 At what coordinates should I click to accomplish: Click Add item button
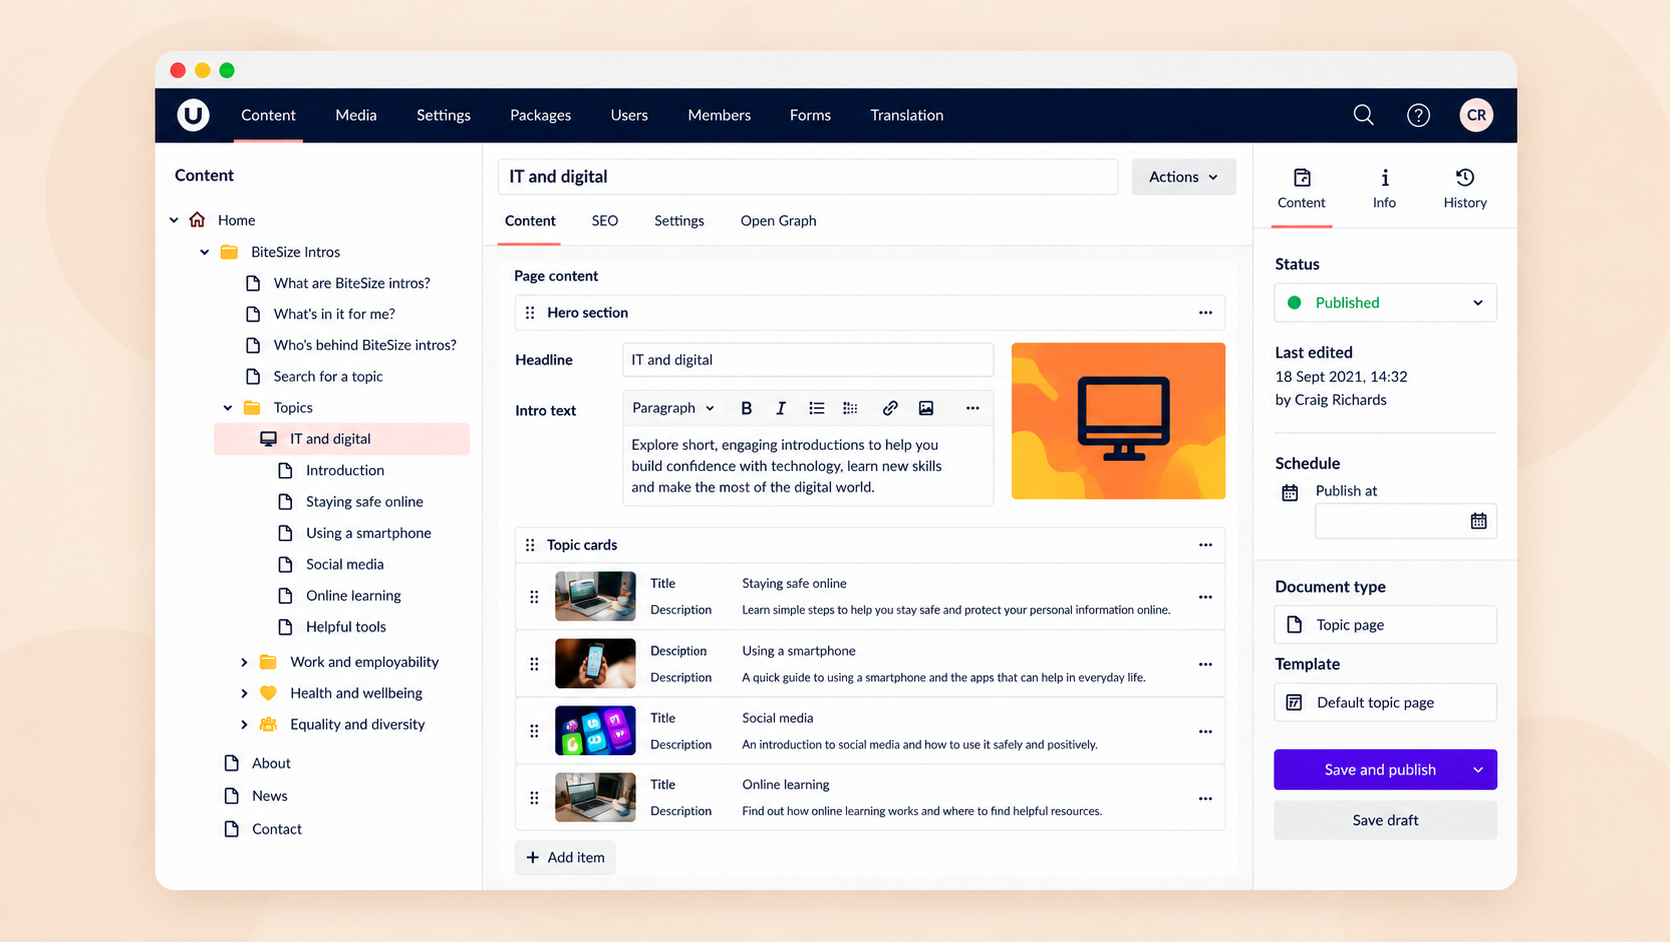click(565, 857)
